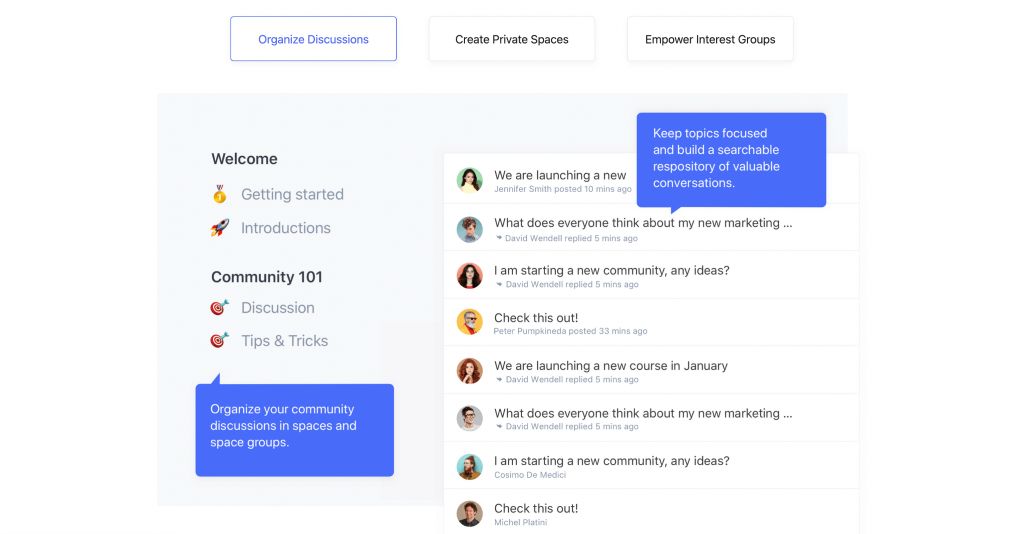This screenshot has width=1024, height=534.
Task: Click Jennifer Smith's avatar in first post
Action: pyautogui.click(x=470, y=181)
